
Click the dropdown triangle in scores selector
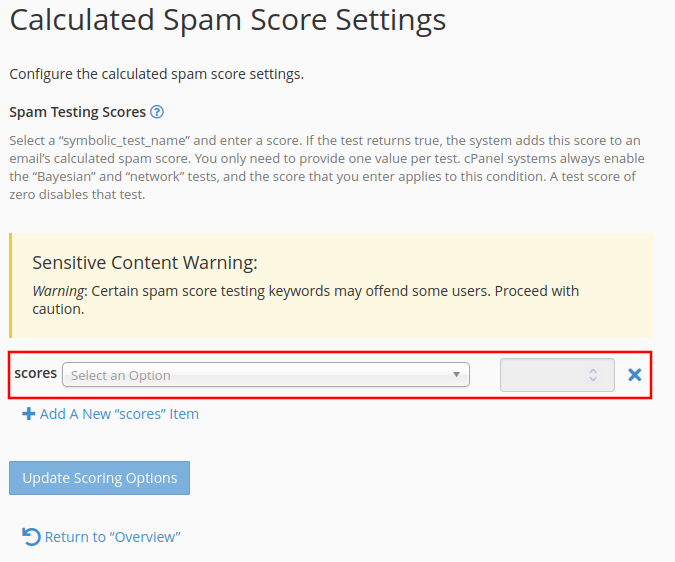pos(456,374)
